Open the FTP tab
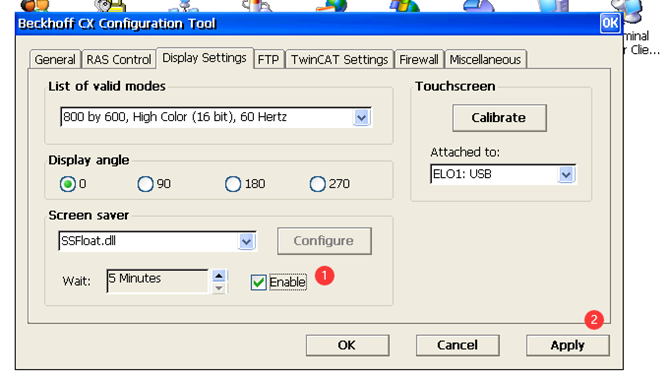The width and height of the screenshot is (668, 377). coord(268,59)
